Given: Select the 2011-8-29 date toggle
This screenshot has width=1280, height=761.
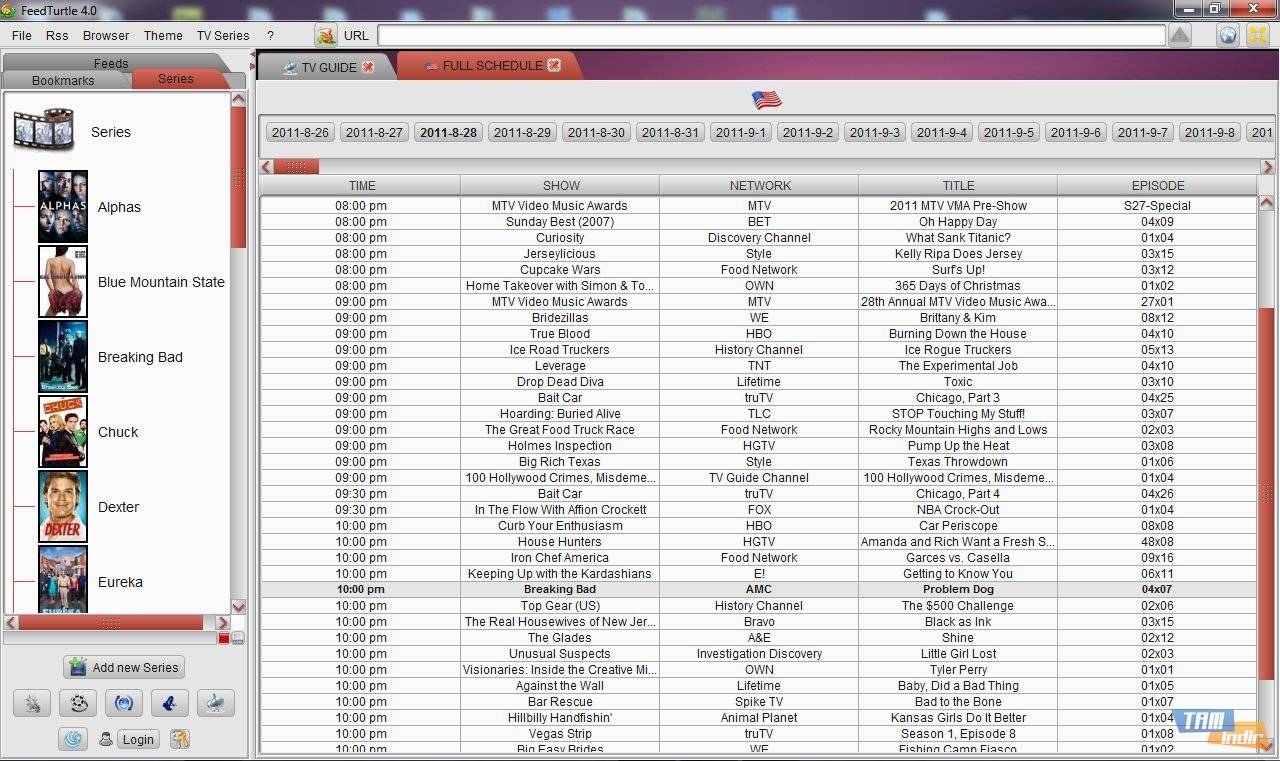Looking at the screenshot, I should click(522, 132).
